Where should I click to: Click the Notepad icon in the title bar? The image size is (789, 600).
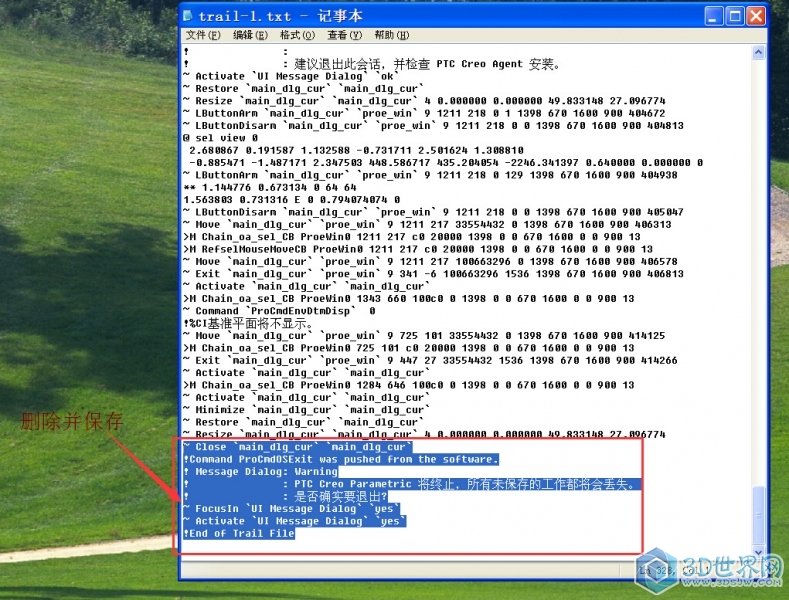(188, 16)
